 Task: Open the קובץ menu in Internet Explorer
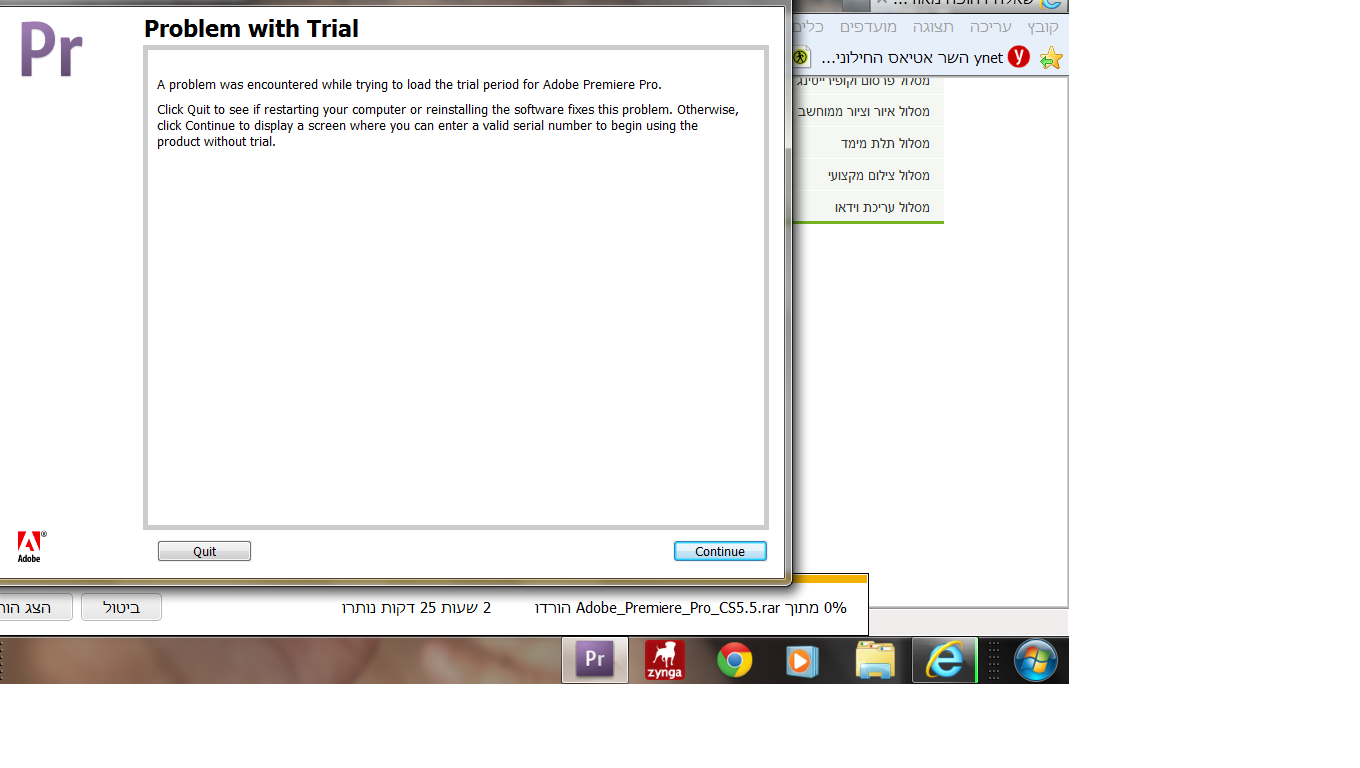click(1043, 27)
